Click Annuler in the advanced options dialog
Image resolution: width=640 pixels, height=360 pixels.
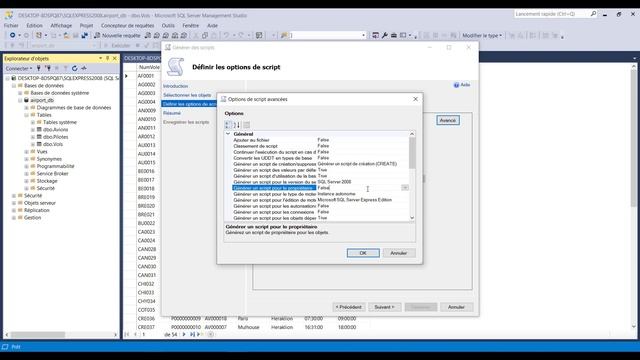(399, 253)
